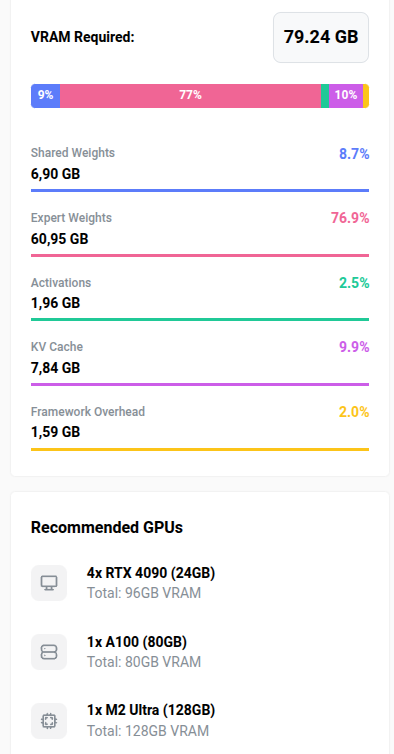Viewport: 394px width, 754px height.
Task: Click the chip icon beside M2 Ultra
Action: point(49,721)
